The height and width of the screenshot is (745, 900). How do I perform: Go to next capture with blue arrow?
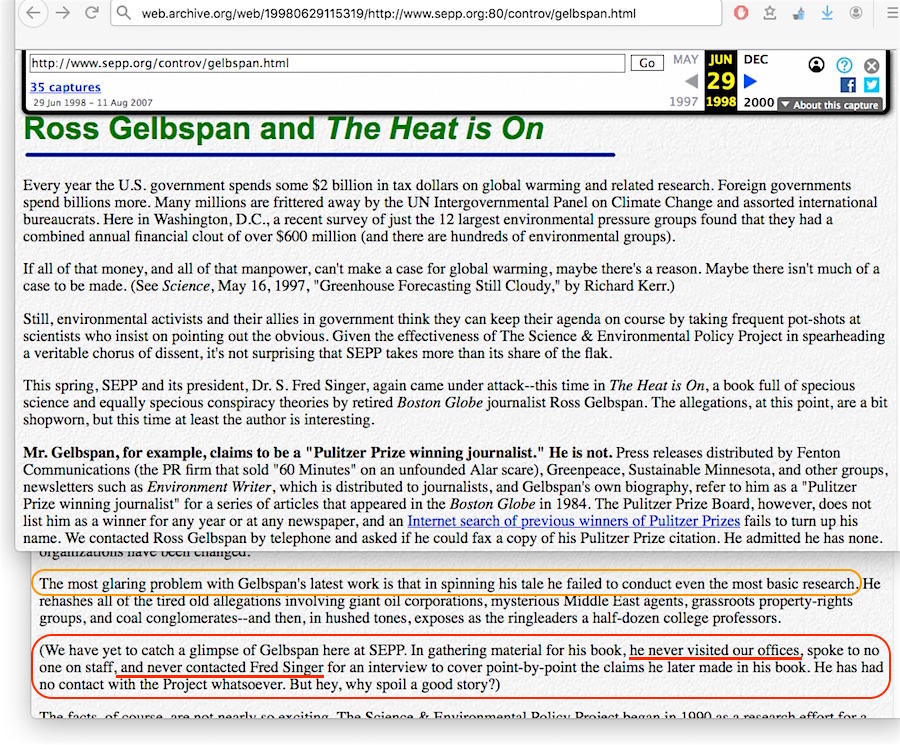pyautogui.click(x=752, y=81)
